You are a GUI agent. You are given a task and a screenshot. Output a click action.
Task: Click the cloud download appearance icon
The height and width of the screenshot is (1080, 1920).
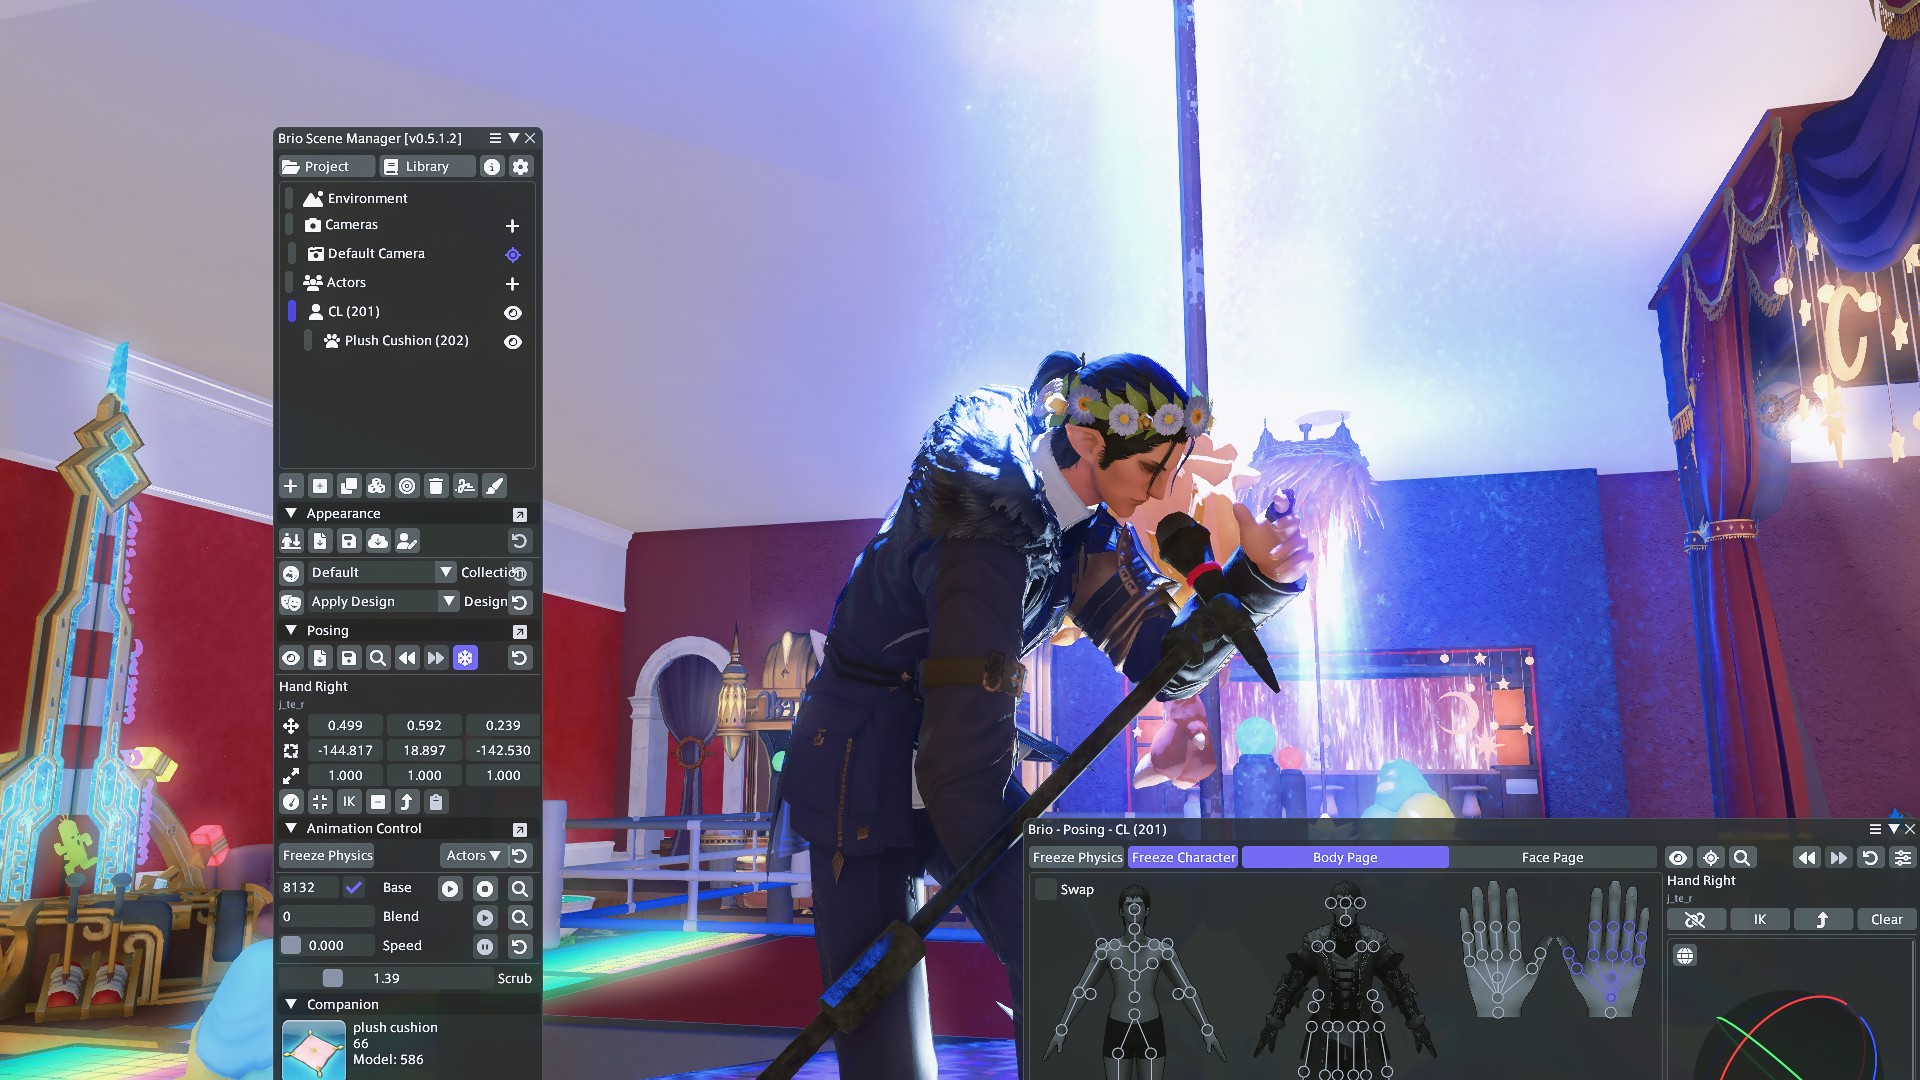[378, 541]
